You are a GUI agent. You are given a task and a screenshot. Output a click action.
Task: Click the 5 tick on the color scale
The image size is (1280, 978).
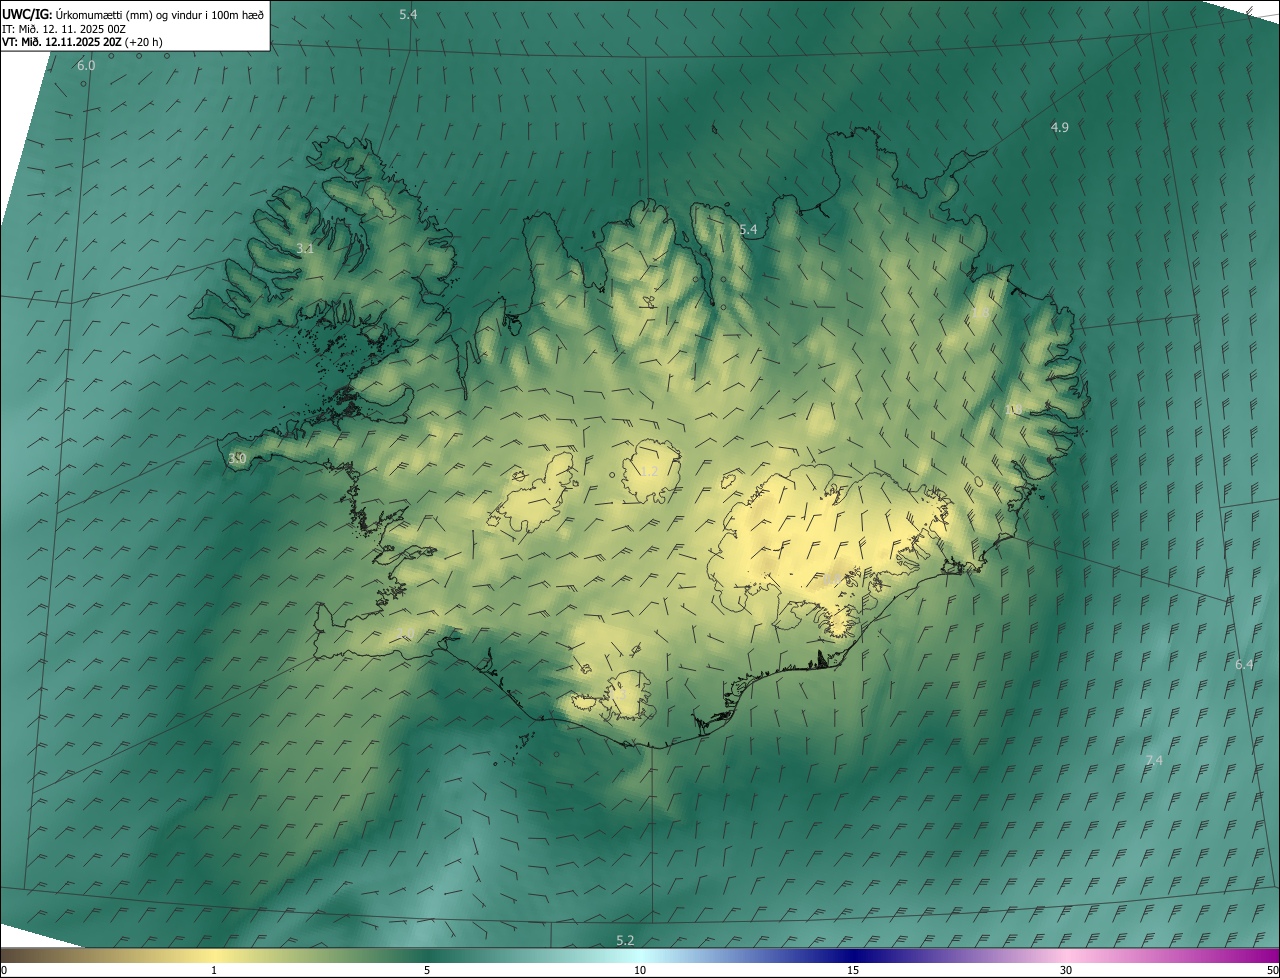click(427, 970)
